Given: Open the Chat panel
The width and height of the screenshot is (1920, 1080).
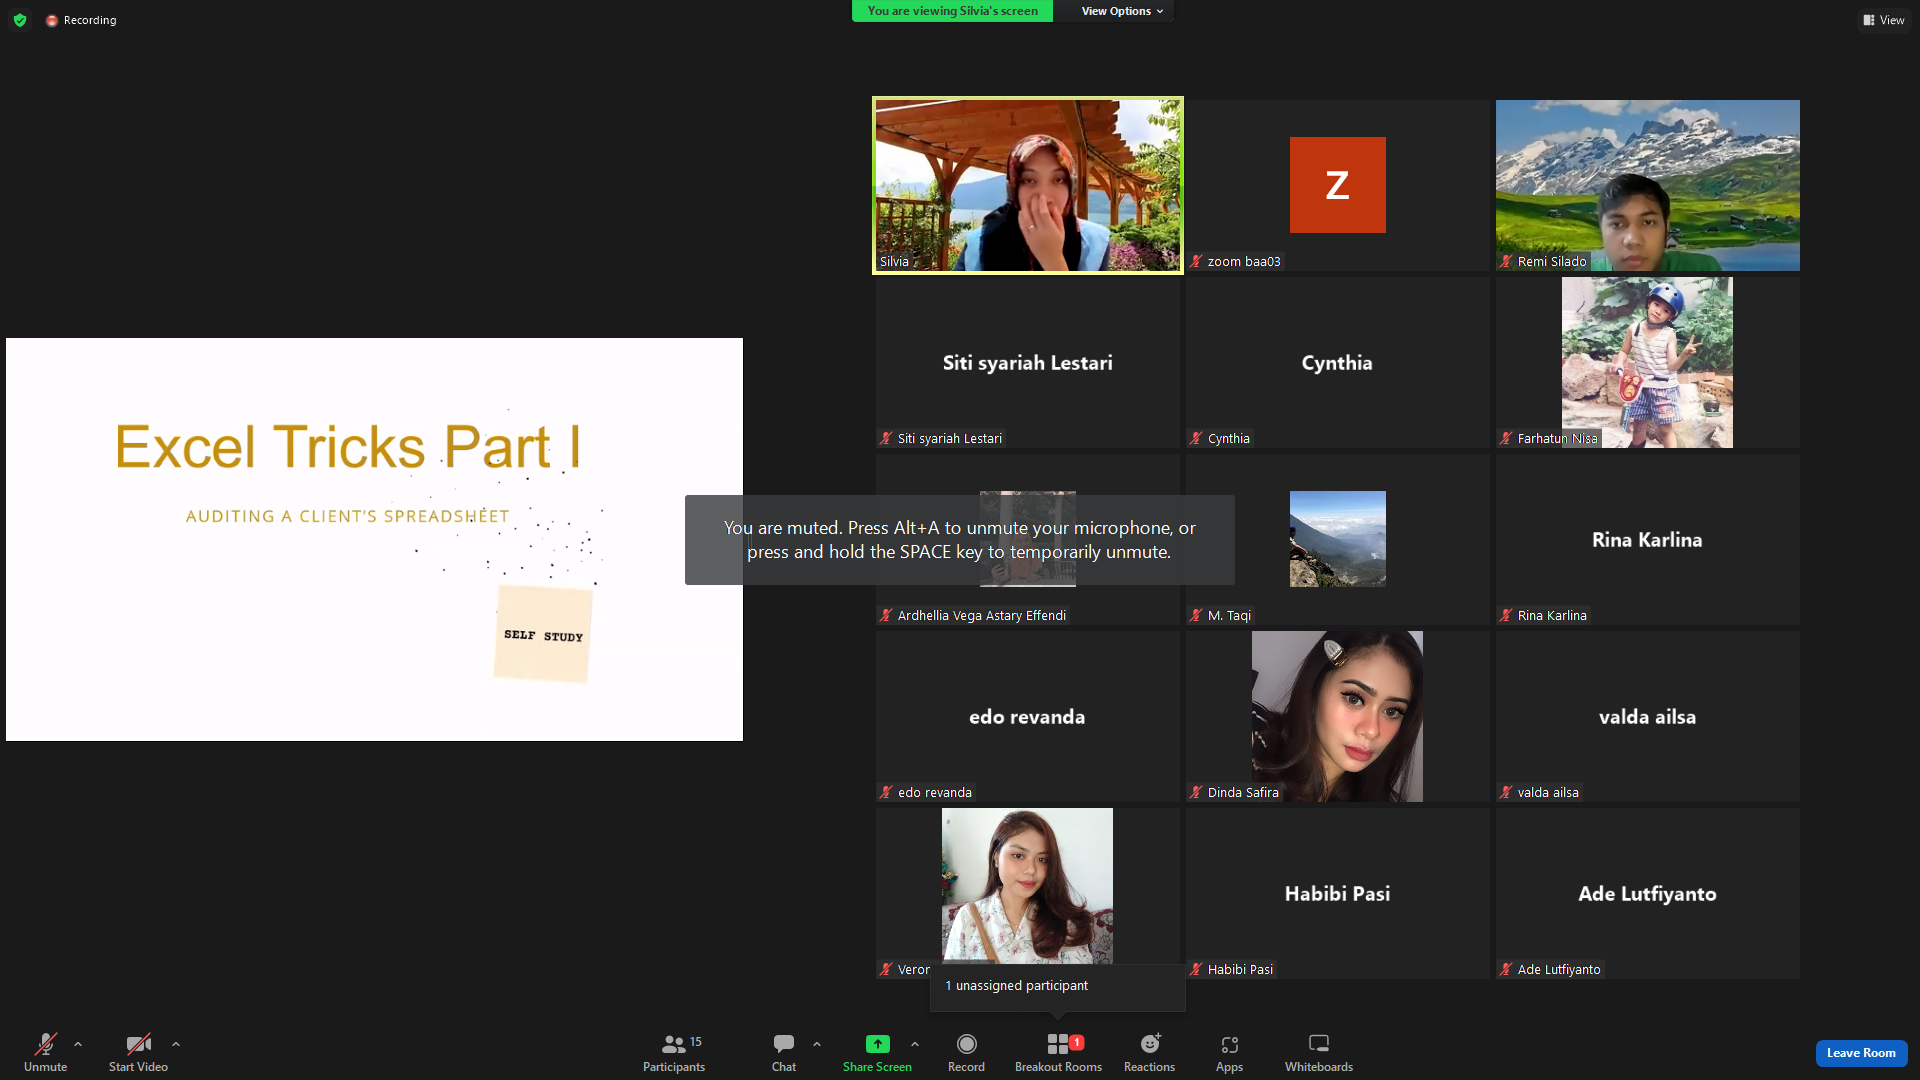Looking at the screenshot, I should 784,1052.
